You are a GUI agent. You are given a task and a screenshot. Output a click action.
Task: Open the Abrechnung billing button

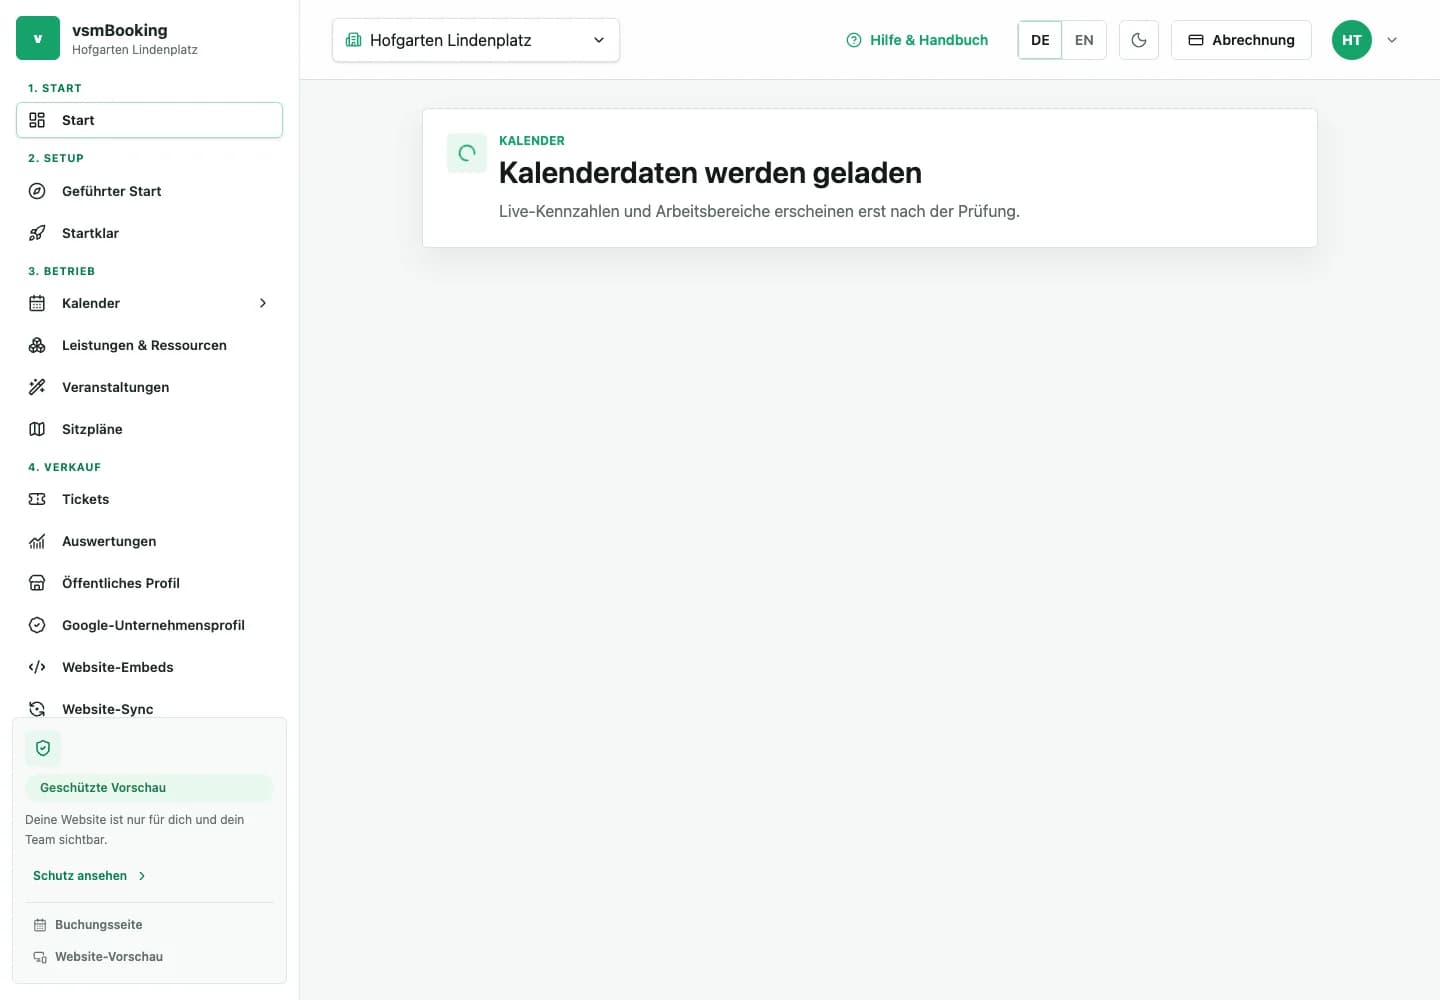pyautogui.click(x=1241, y=40)
